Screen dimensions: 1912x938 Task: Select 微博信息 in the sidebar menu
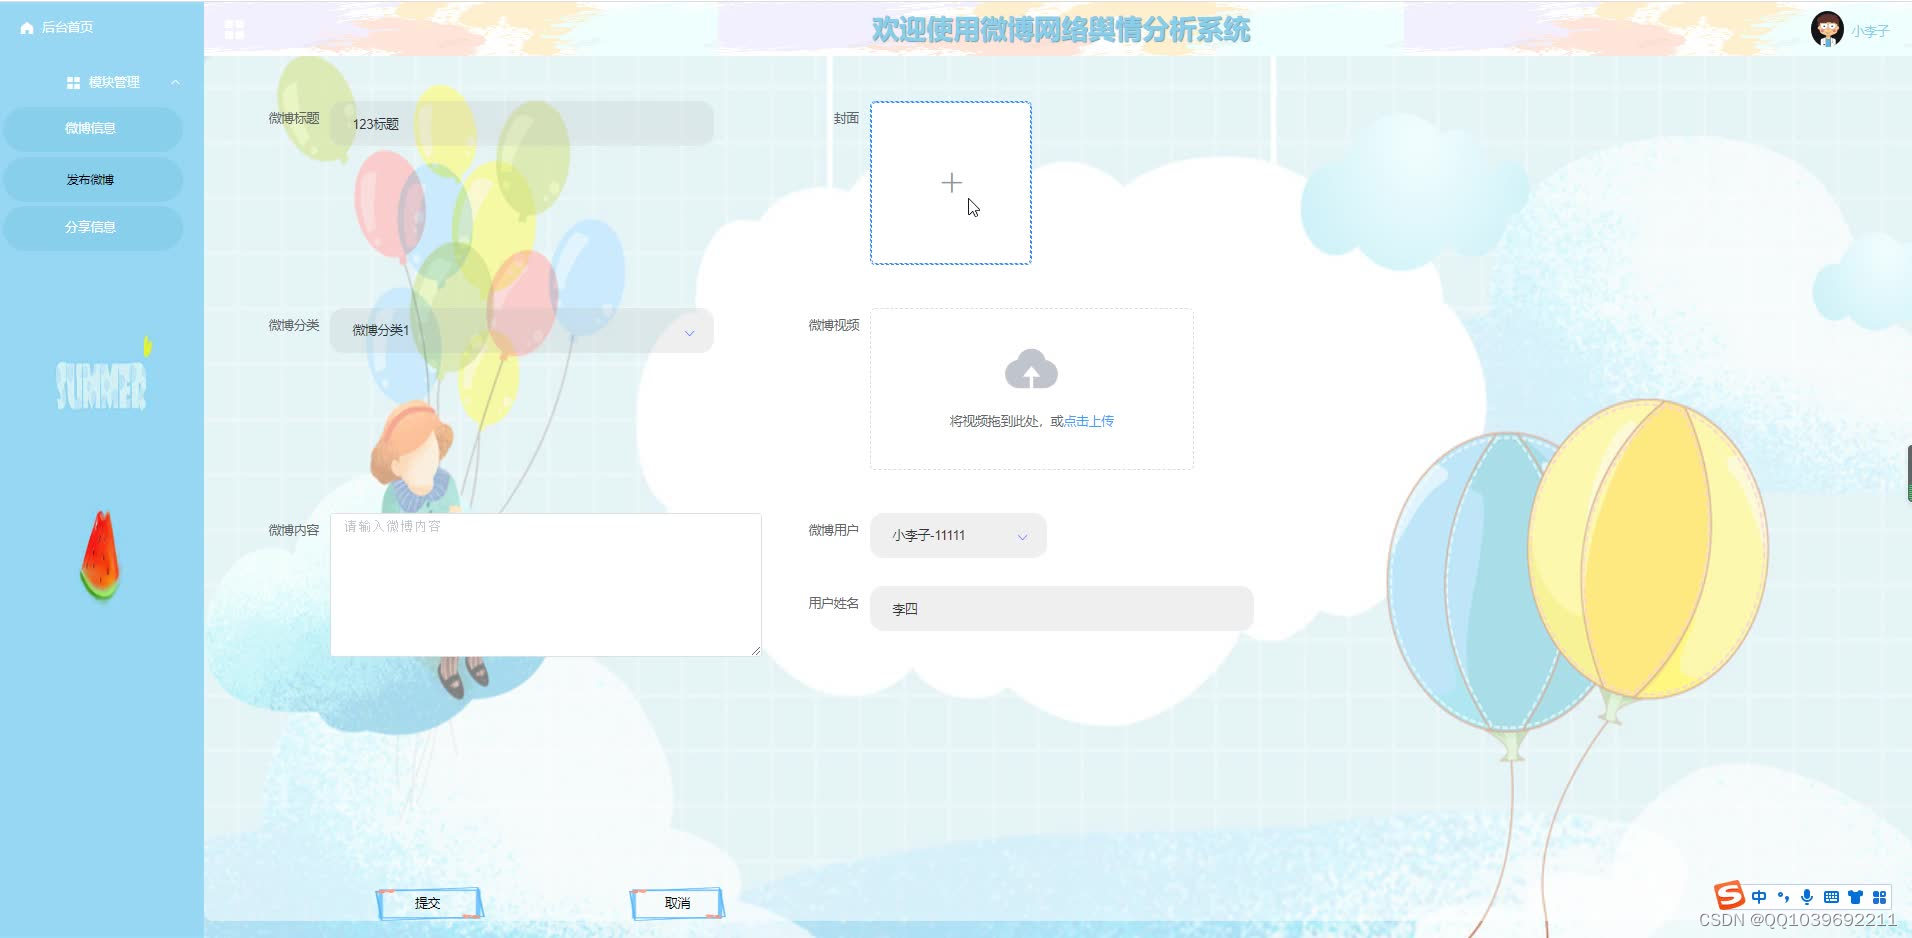[x=93, y=129]
